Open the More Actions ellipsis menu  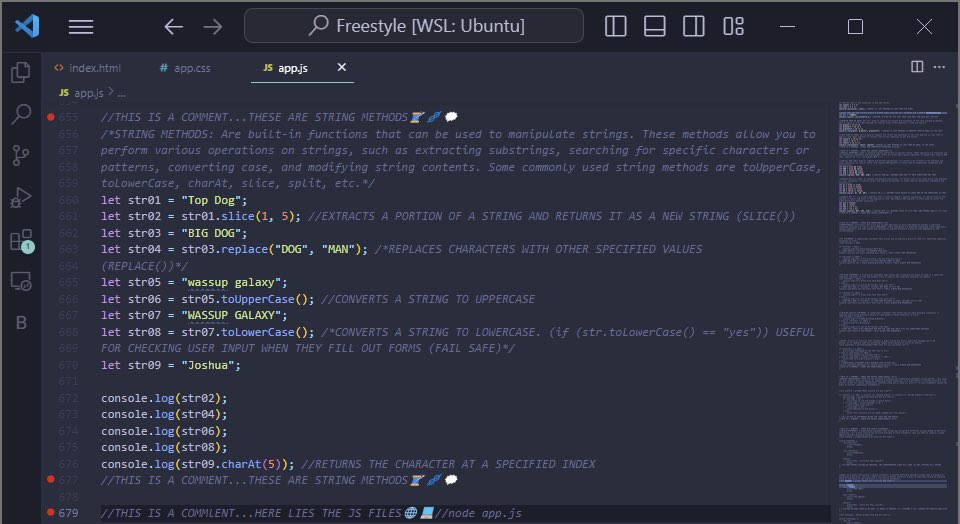pos(939,67)
